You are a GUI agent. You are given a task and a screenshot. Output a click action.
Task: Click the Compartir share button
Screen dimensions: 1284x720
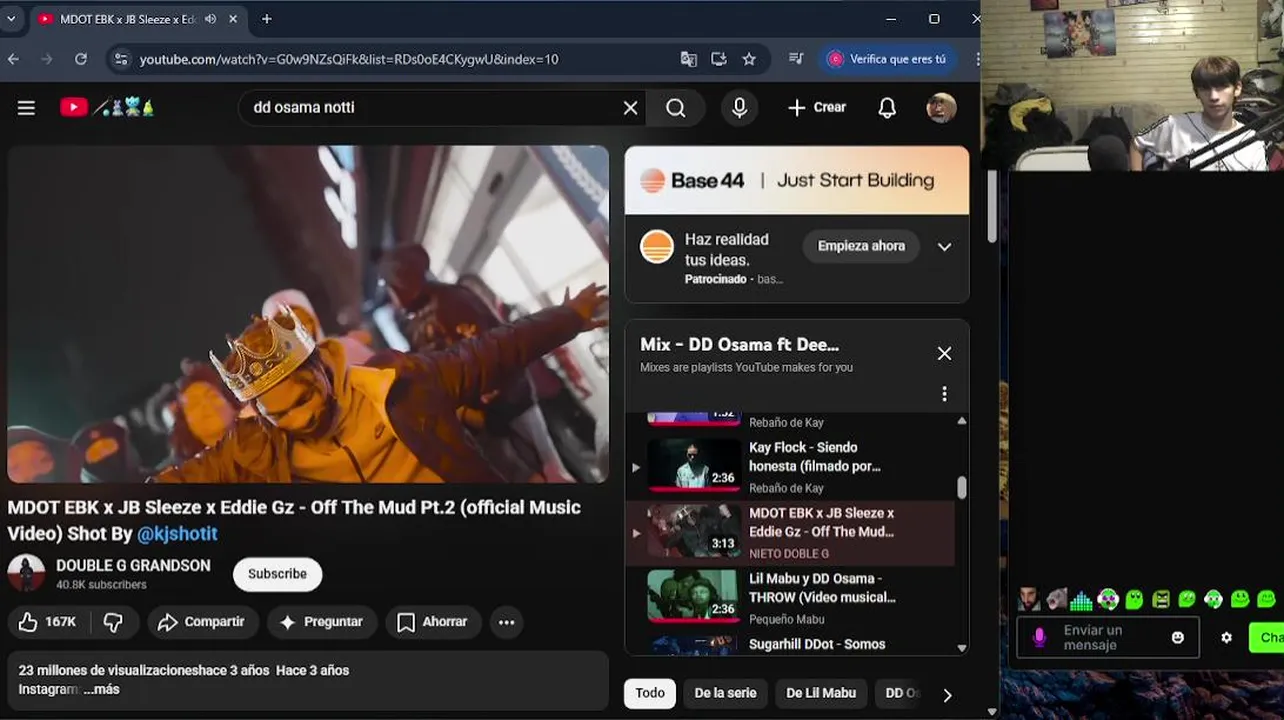coord(202,622)
